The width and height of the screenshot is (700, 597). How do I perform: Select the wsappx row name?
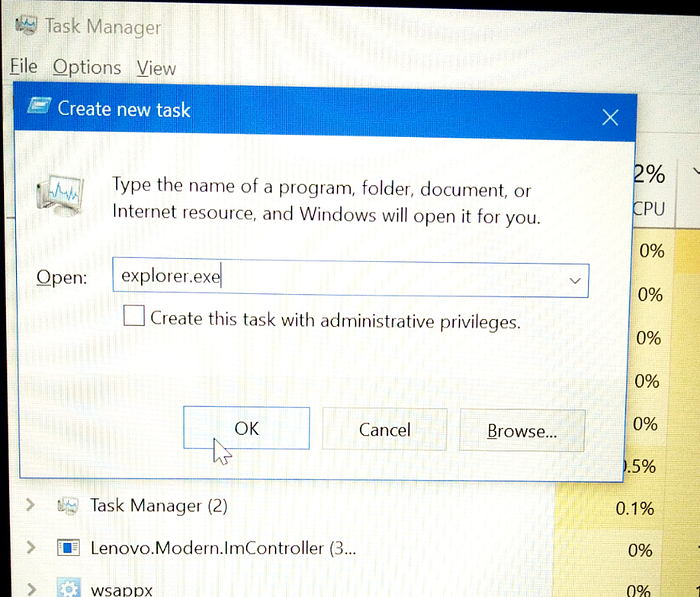[x=122, y=590]
